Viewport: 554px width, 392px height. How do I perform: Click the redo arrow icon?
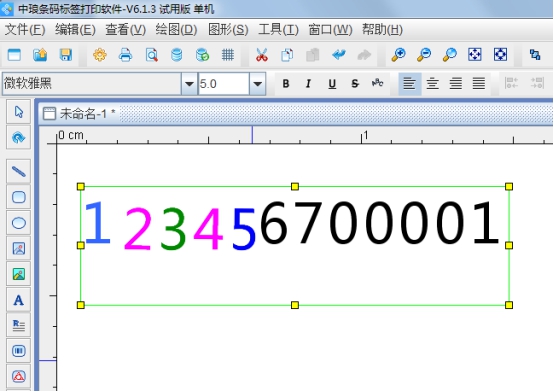point(364,55)
